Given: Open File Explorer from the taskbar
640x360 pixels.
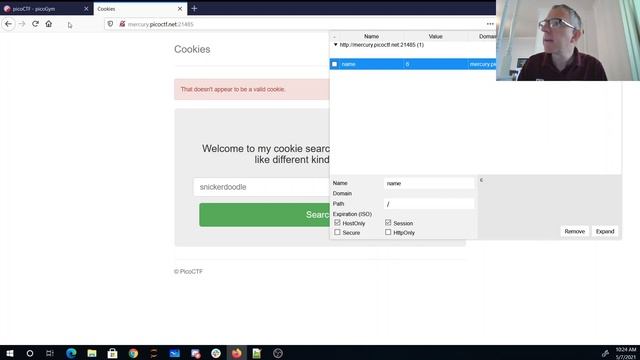Looking at the screenshot, I should 92,353.
